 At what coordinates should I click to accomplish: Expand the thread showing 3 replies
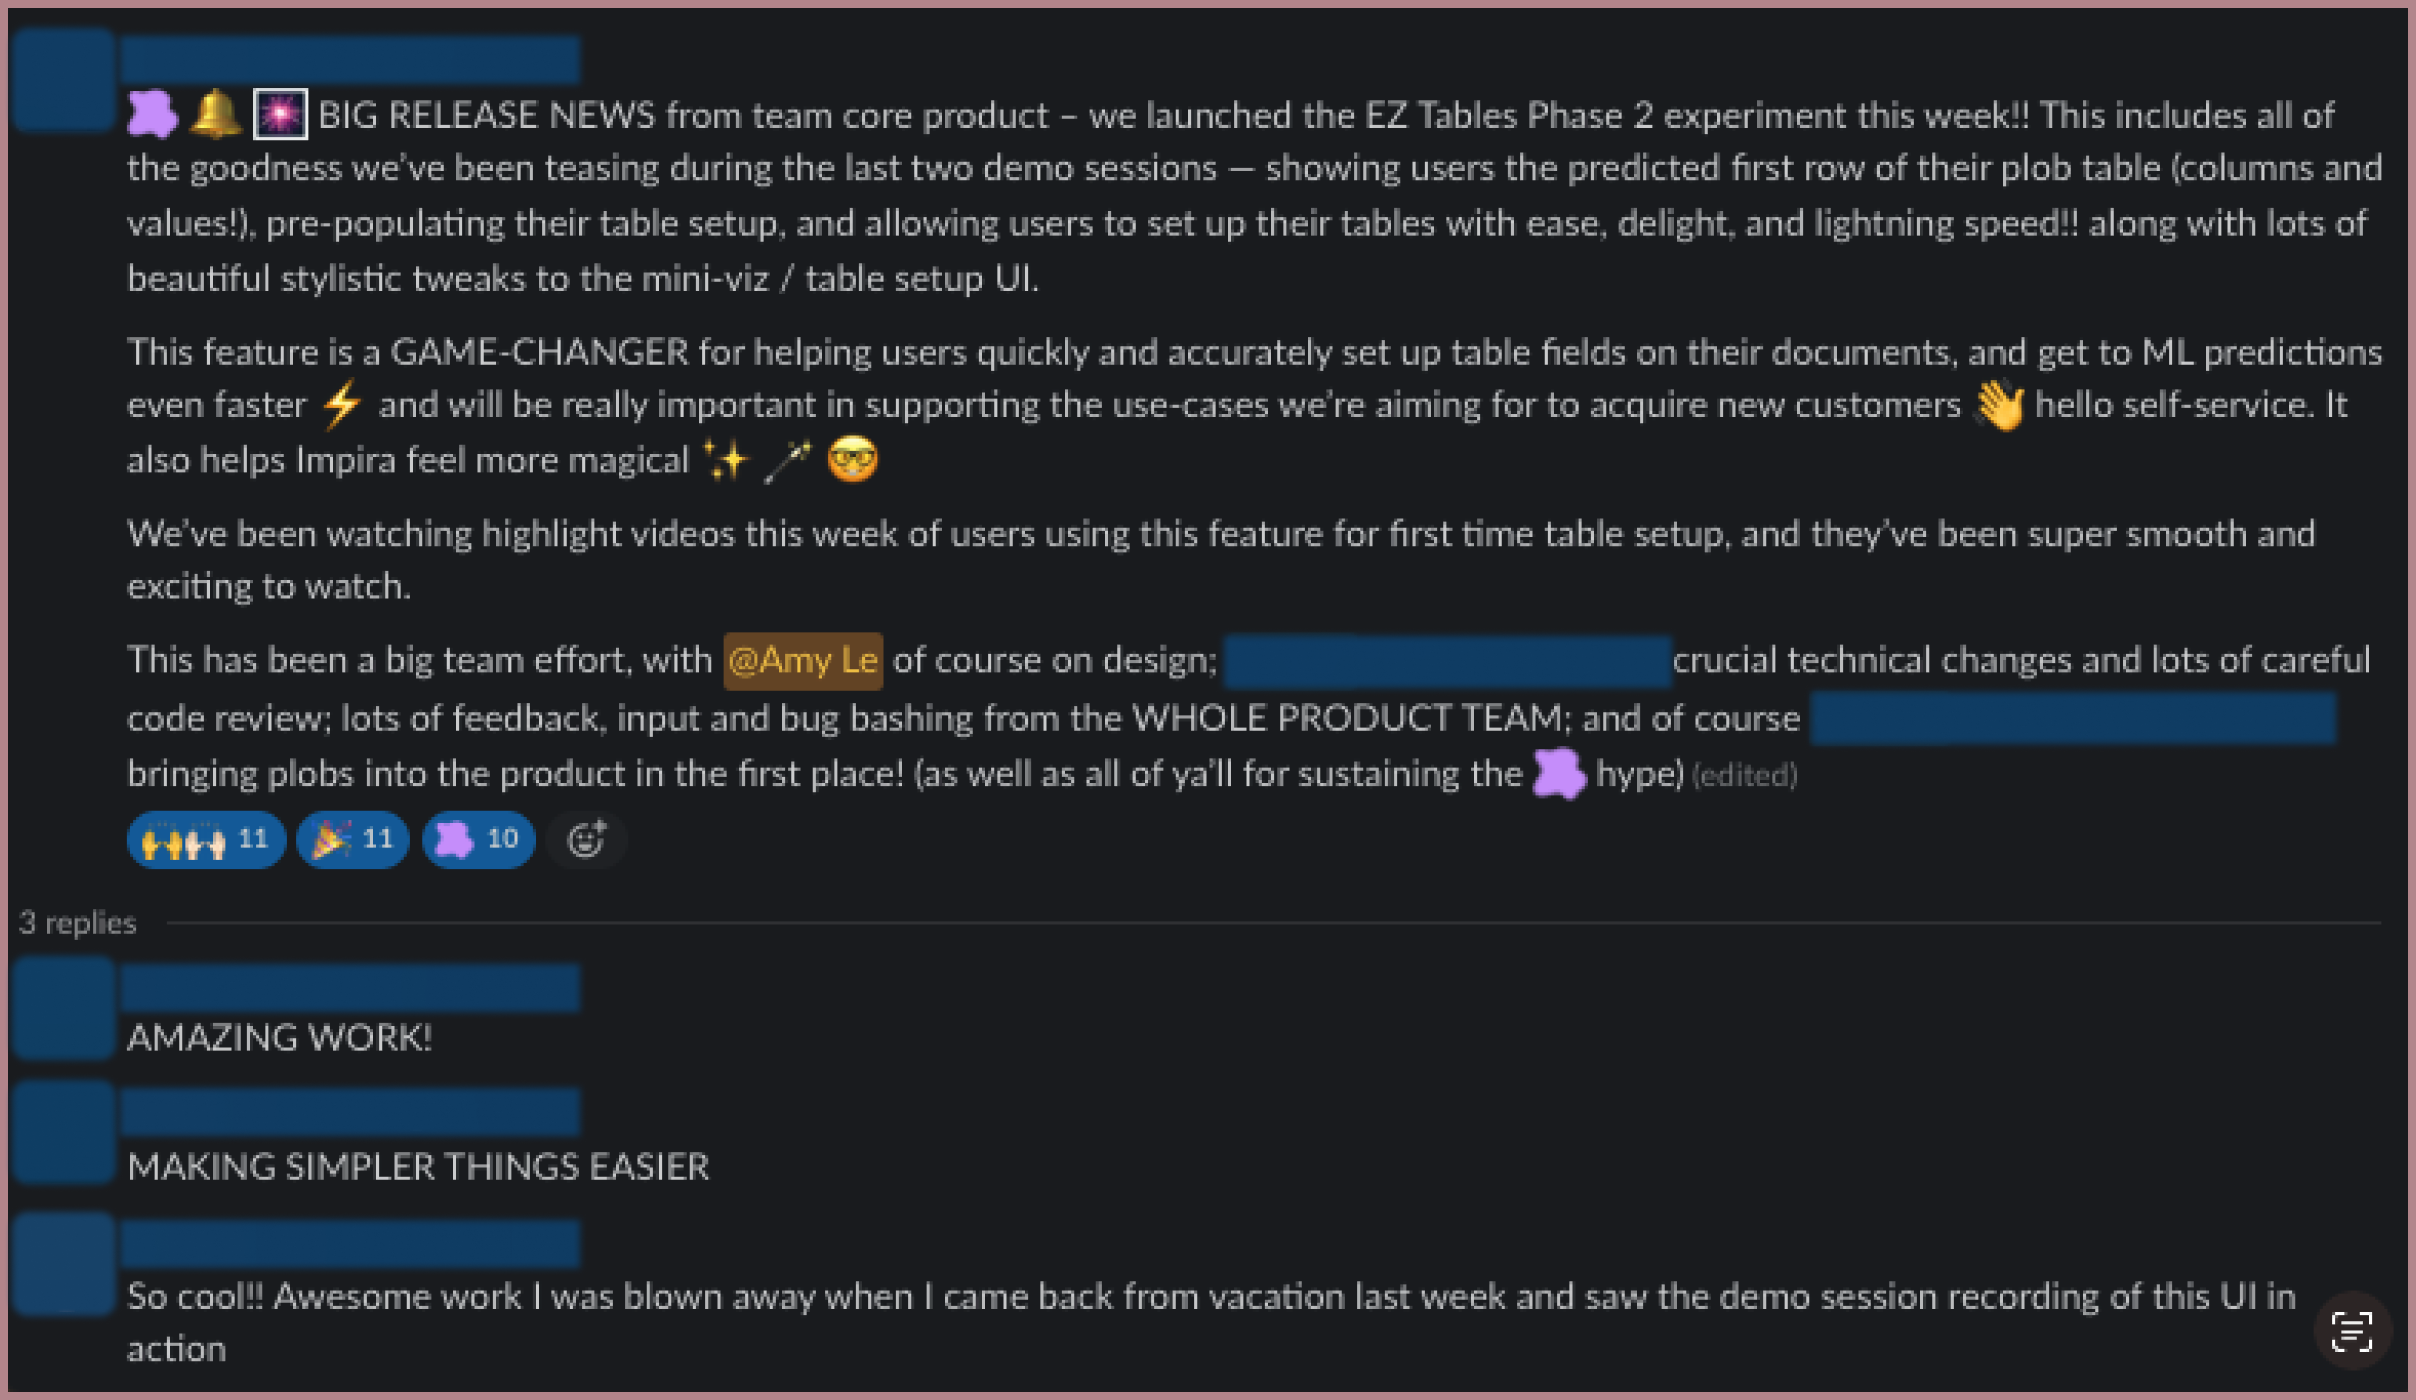[x=77, y=922]
